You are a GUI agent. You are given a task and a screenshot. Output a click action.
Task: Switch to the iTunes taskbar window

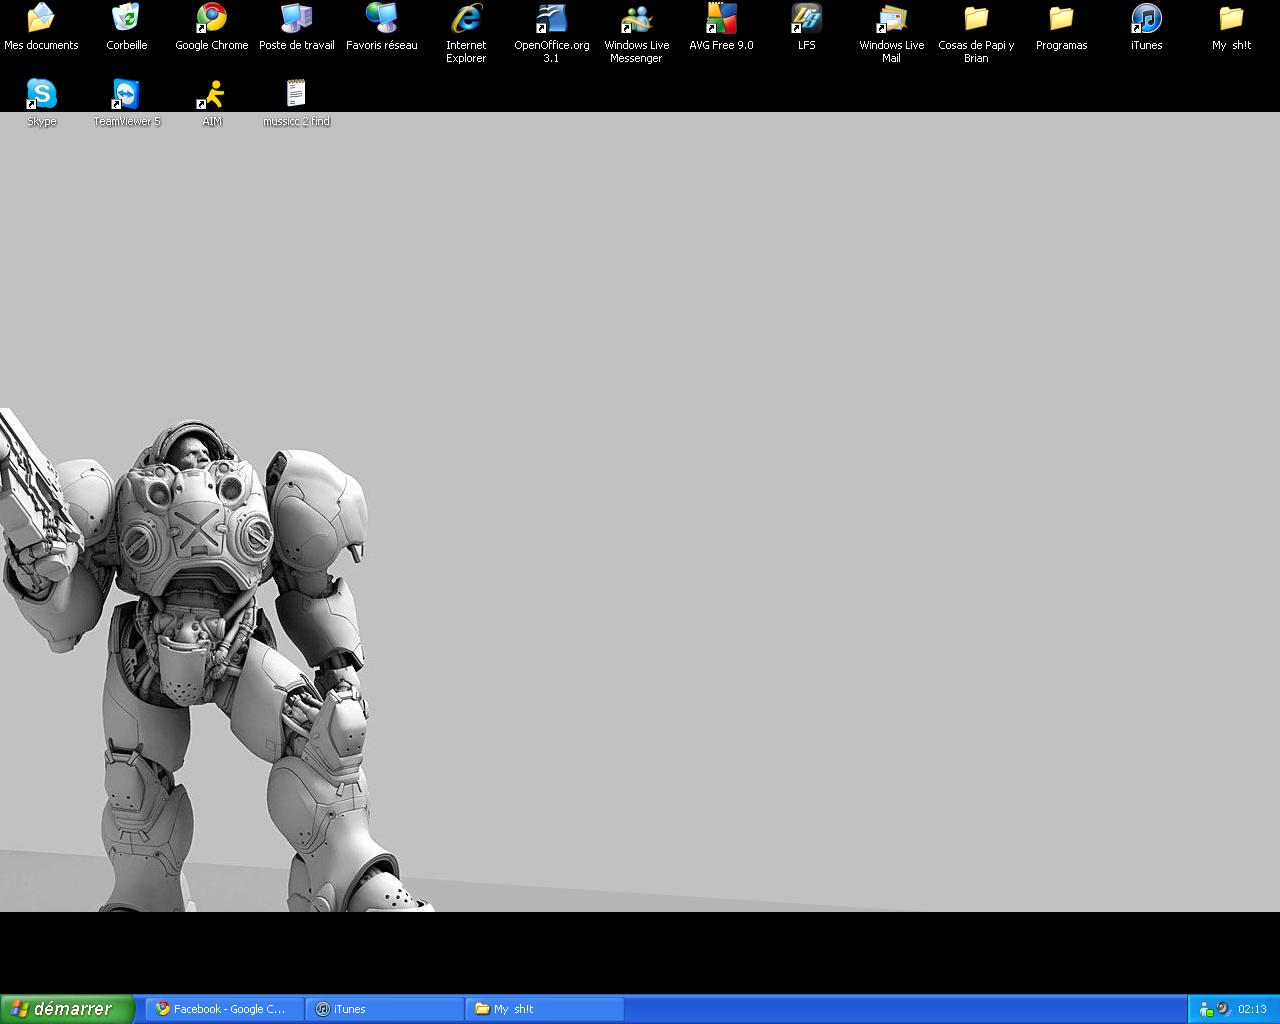point(385,1009)
